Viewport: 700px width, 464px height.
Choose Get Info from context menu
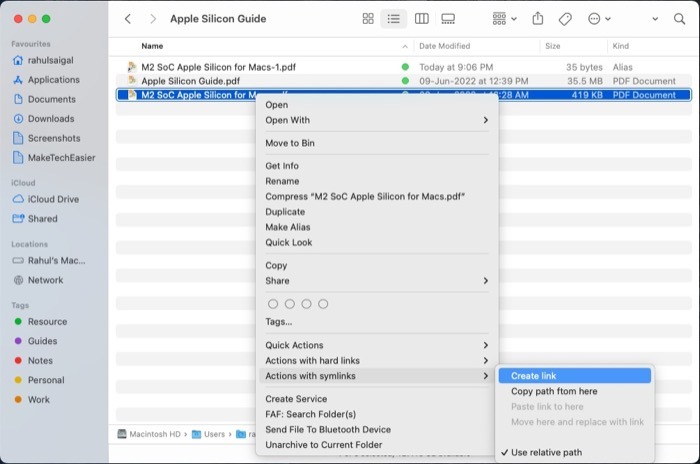point(282,166)
